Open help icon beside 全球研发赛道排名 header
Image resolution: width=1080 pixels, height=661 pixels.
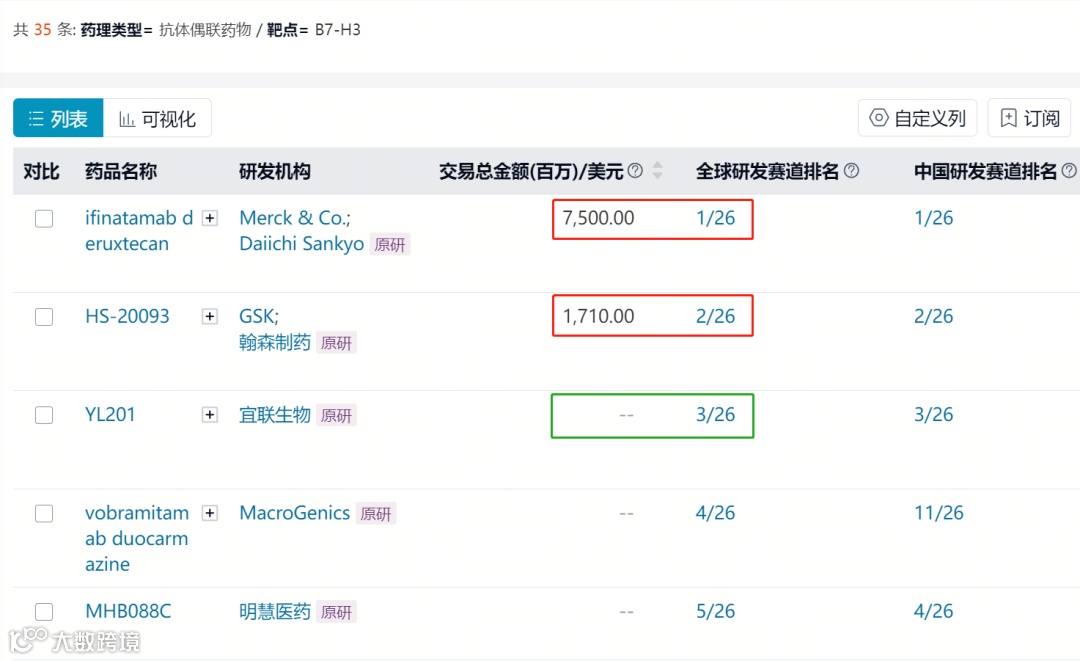[851, 170]
